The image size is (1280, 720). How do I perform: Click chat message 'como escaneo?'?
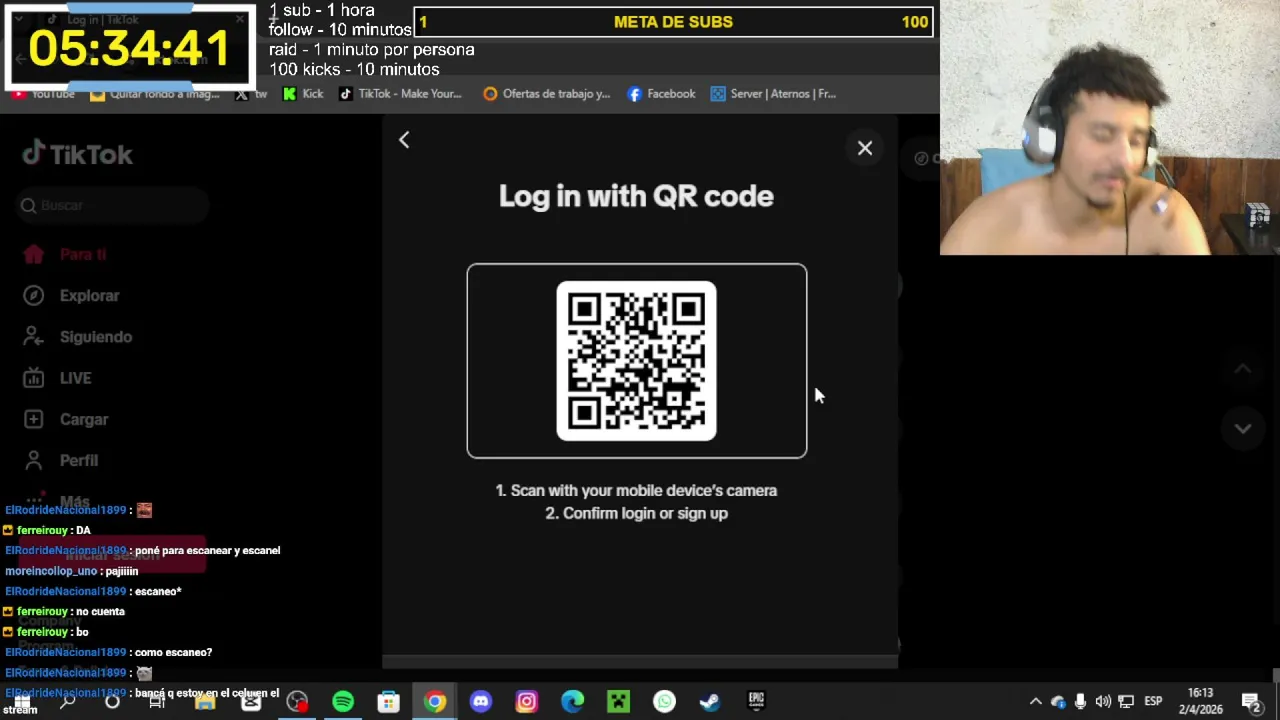(172, 652)
